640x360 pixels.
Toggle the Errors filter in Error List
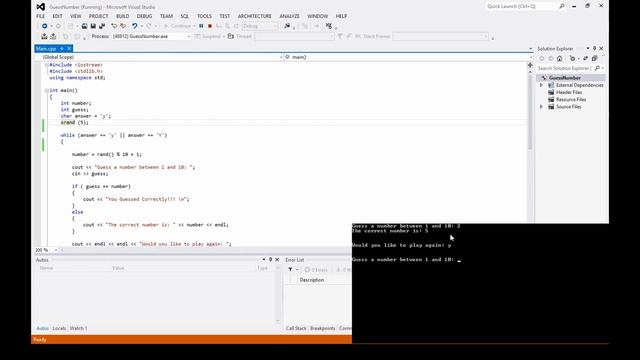(x=316, y=269)
